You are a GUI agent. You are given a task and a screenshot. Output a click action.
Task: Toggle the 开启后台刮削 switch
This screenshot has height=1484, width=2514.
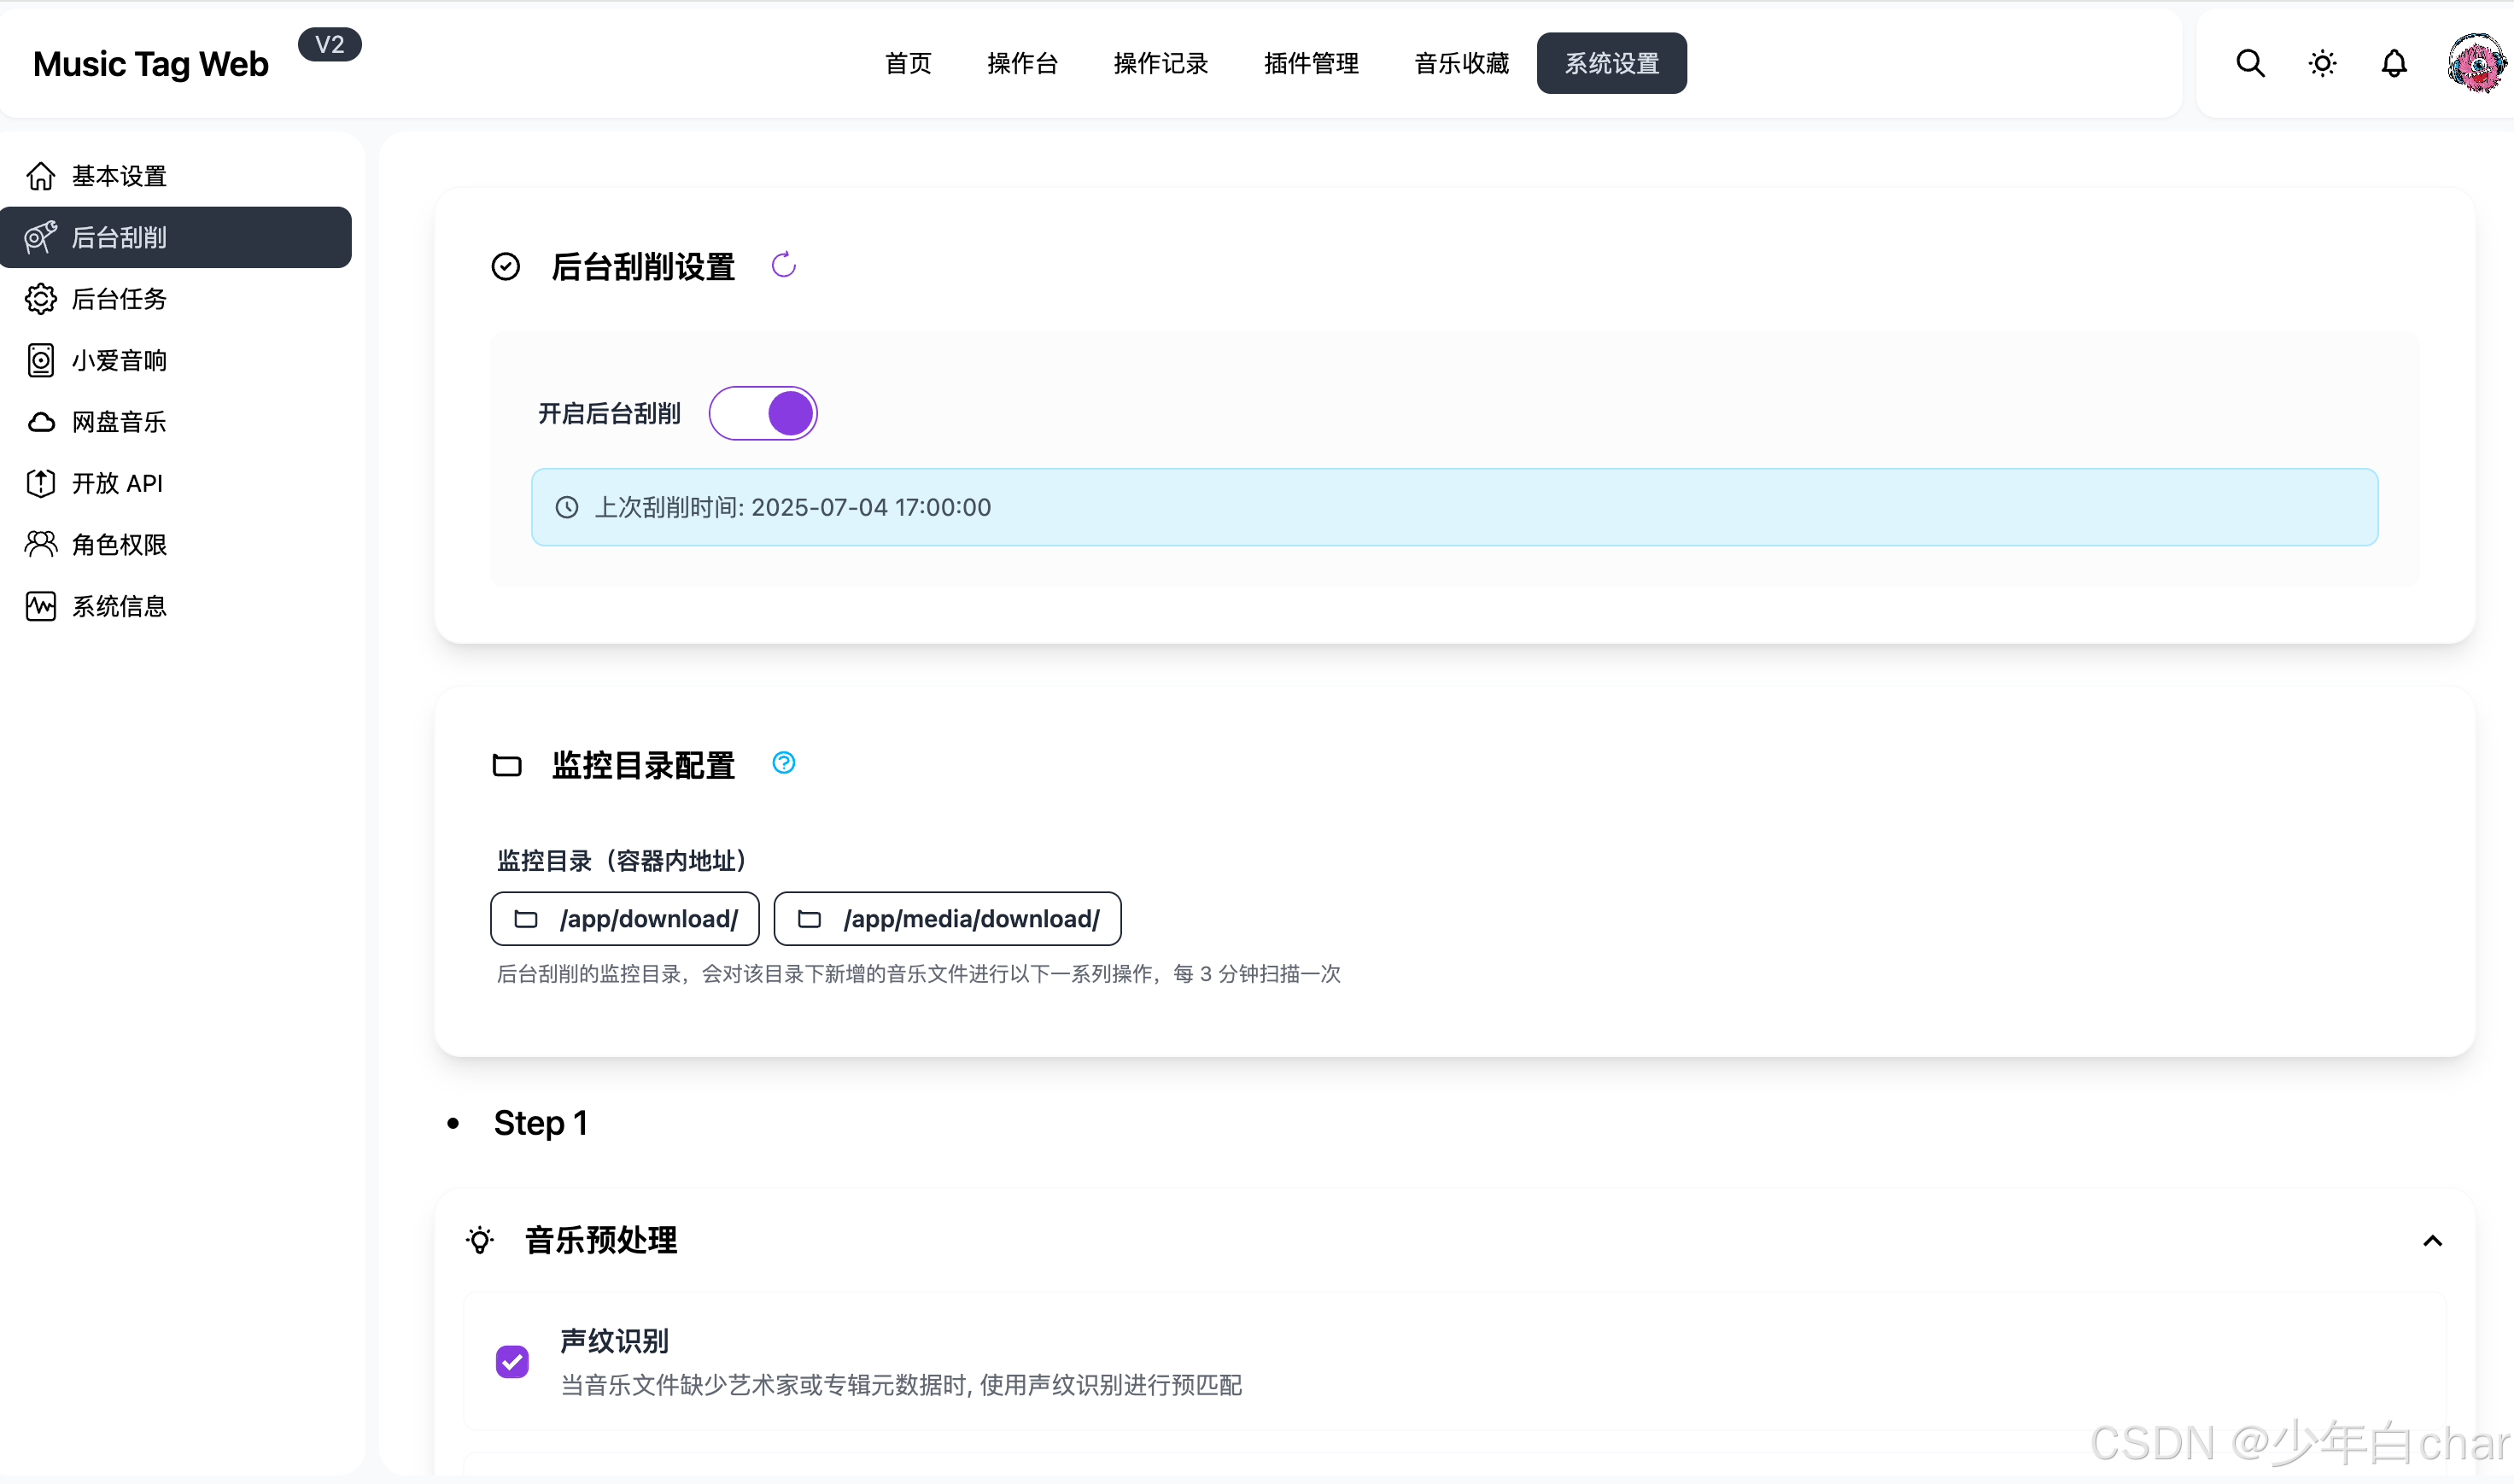click(x=763, y=413)
